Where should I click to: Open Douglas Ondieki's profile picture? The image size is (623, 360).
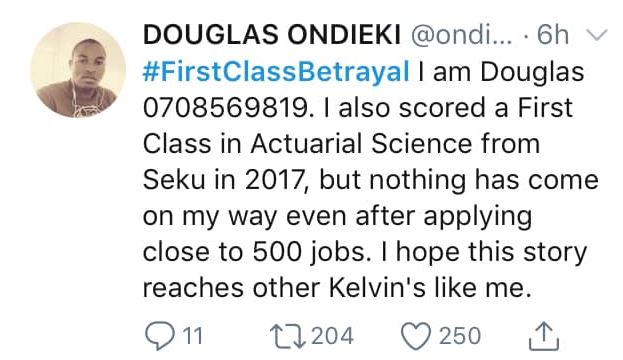coord(78,70)
